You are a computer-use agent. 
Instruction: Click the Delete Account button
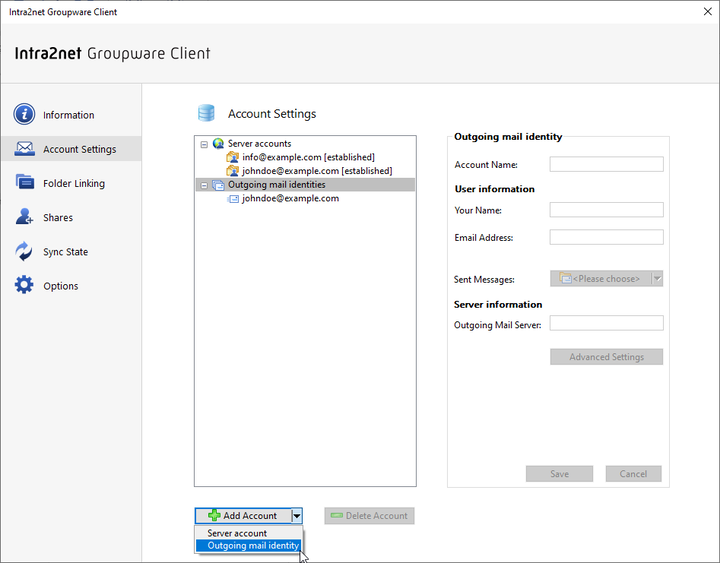point(369,516)
